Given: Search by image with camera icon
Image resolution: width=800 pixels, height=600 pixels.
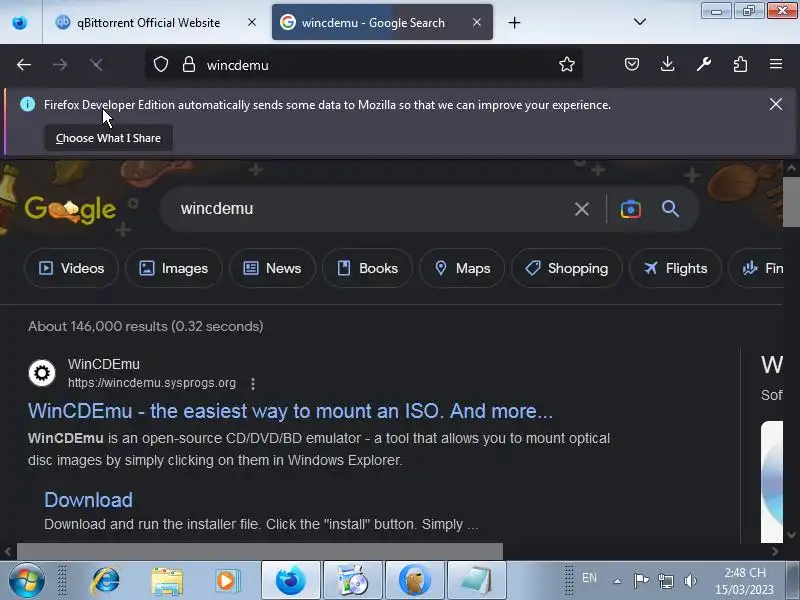Looking at the screenshot, I should point(631,209).
